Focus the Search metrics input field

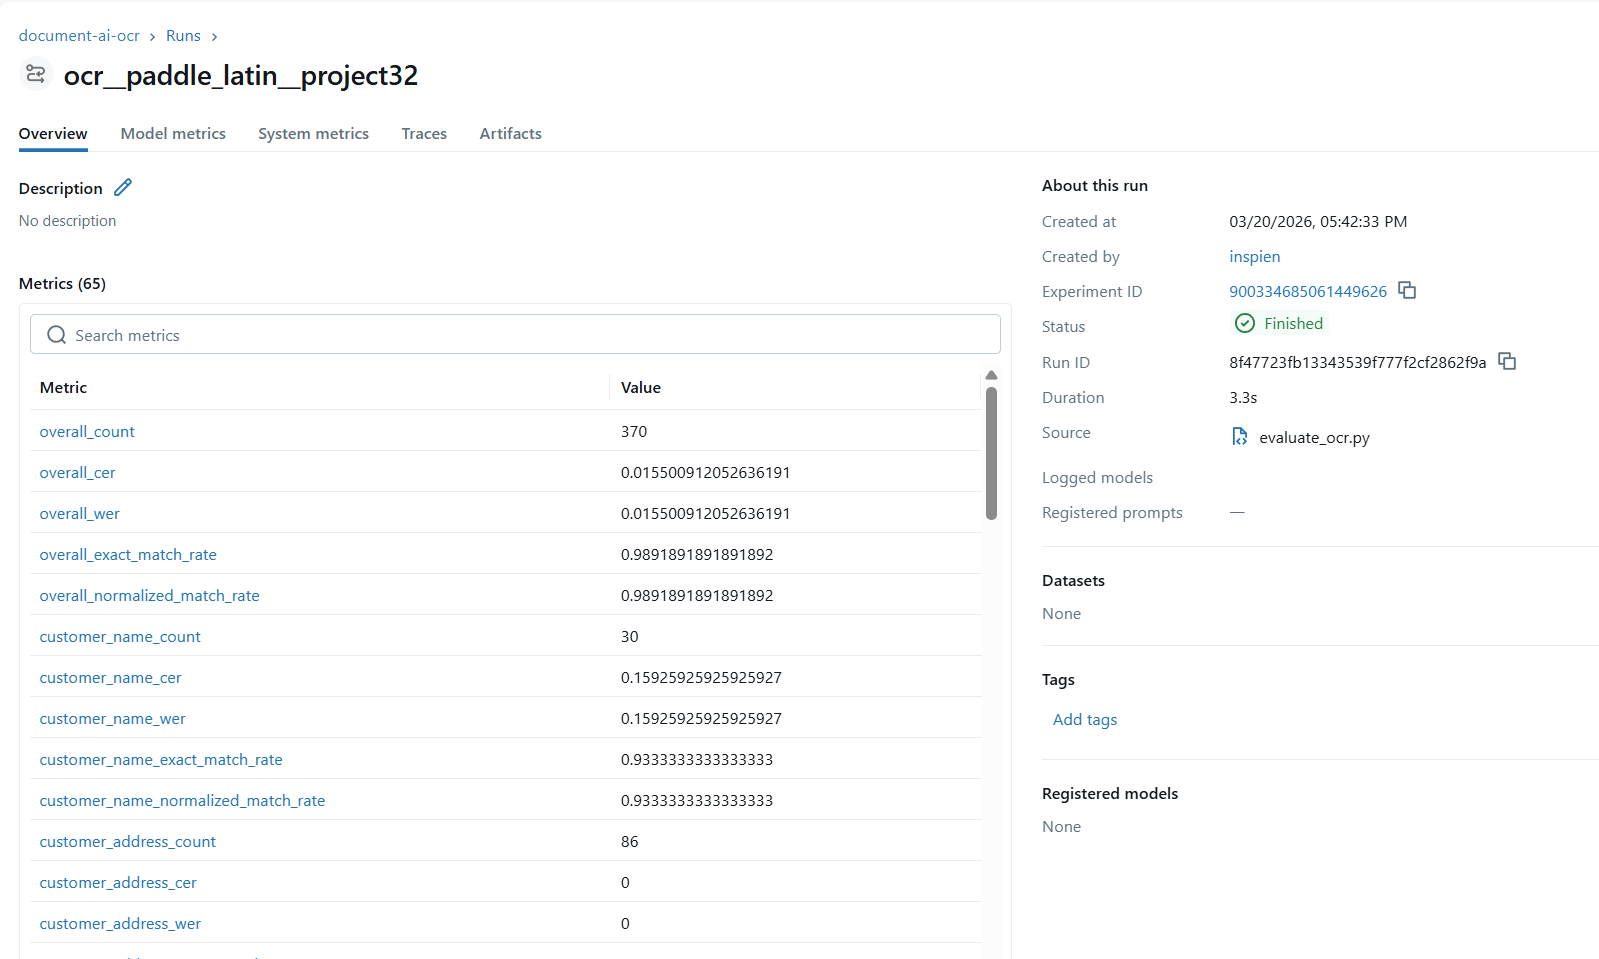tap(530, 335)
